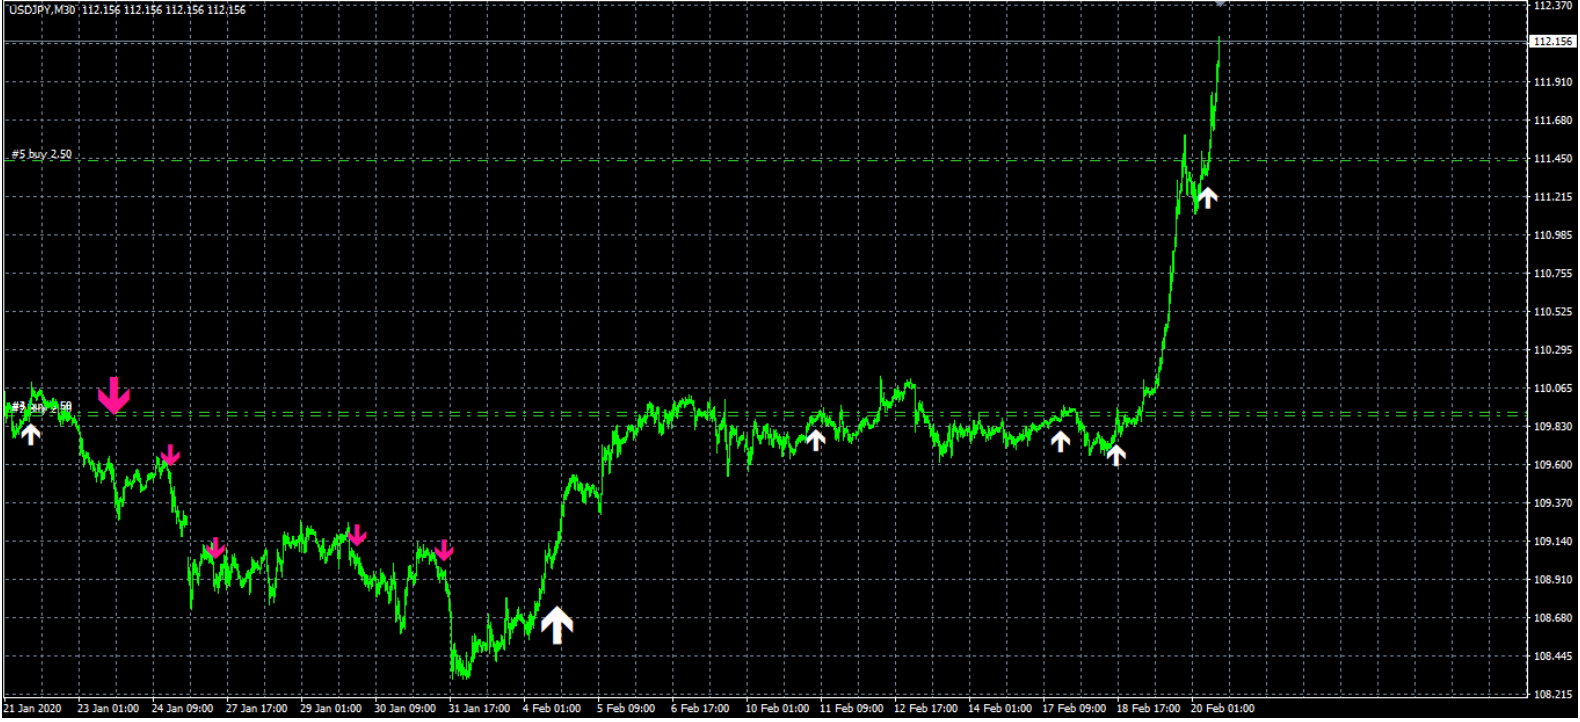
Task: Click the 111.910 price scale label
Action: (1553, 82)
